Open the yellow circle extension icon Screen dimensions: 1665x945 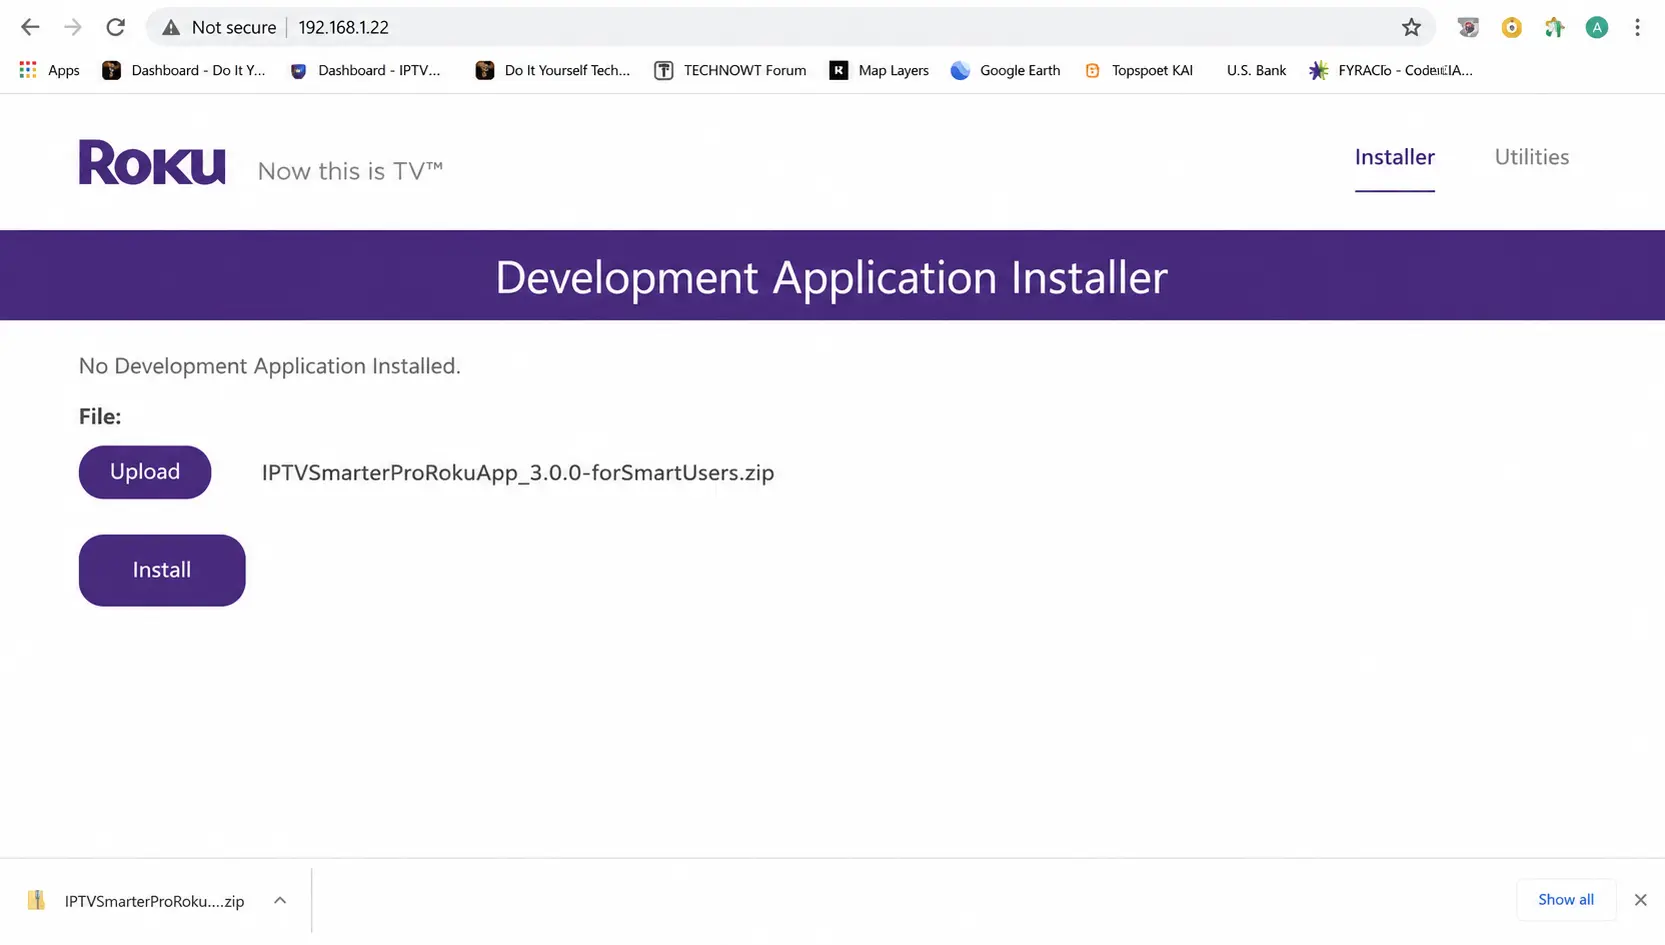1511,27
